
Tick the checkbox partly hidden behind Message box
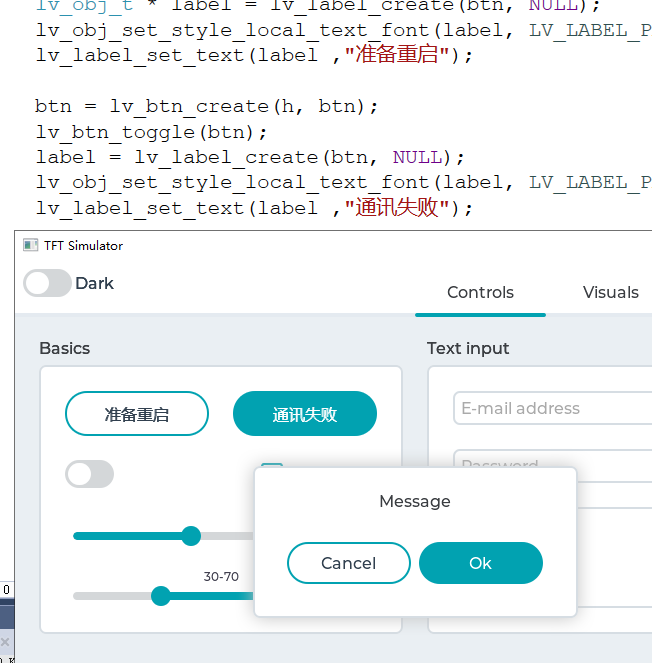[x=271, y=465]
